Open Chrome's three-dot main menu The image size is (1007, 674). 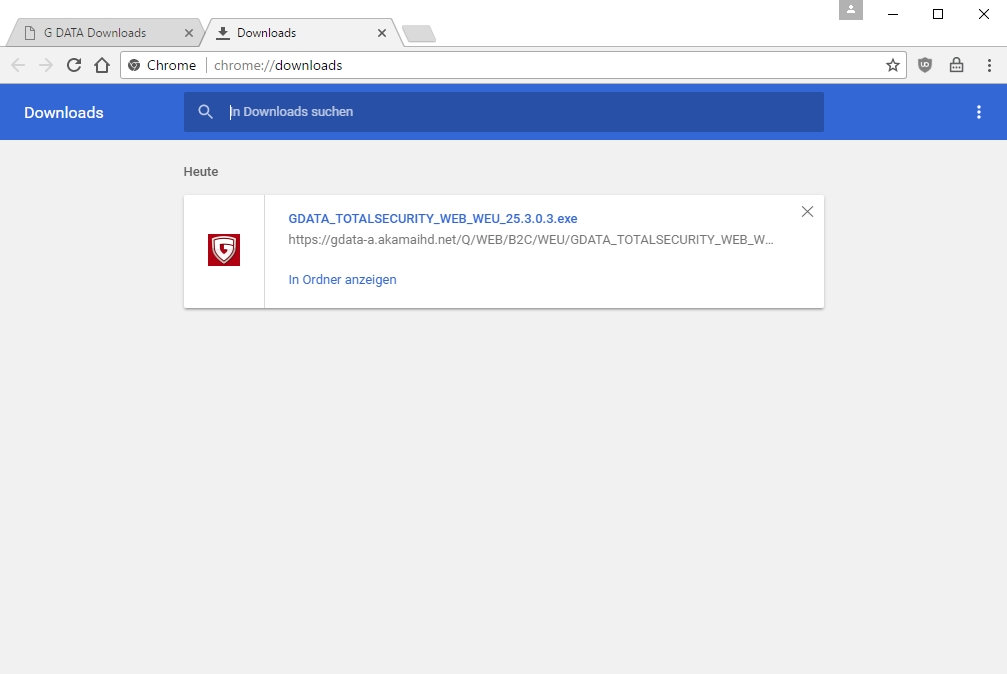(989, 65)
